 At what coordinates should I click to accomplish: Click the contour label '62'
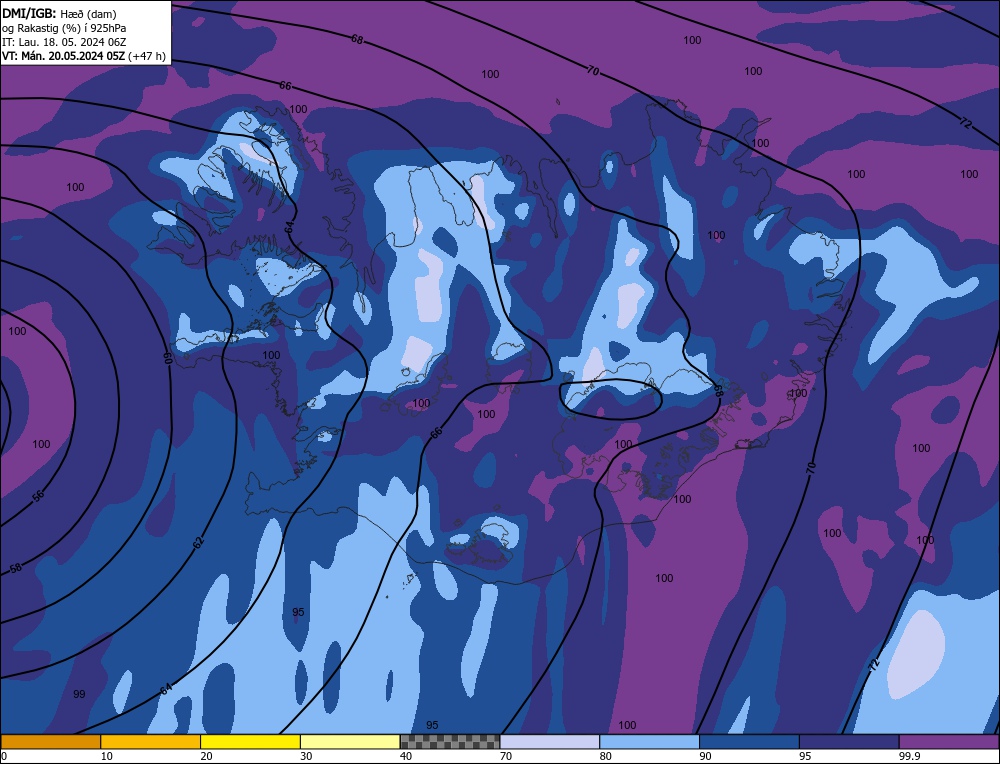pyautogui.click(x=198, y=543)
